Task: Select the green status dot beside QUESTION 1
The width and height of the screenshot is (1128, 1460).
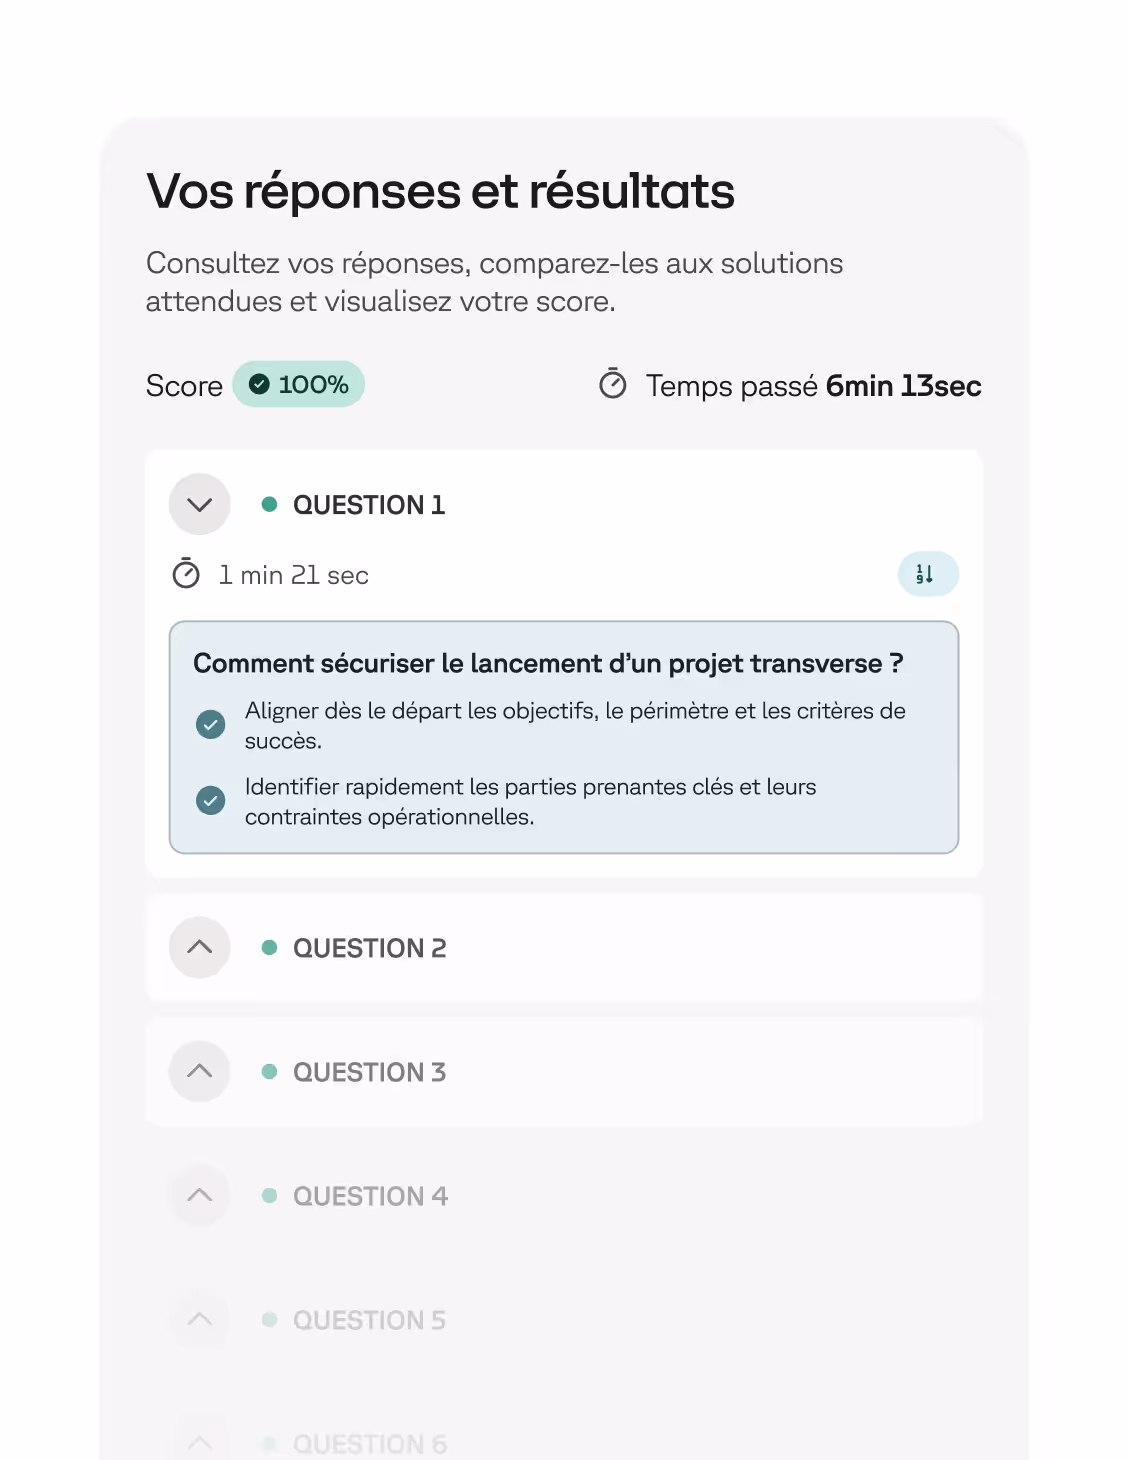Action: coord(268,505)
